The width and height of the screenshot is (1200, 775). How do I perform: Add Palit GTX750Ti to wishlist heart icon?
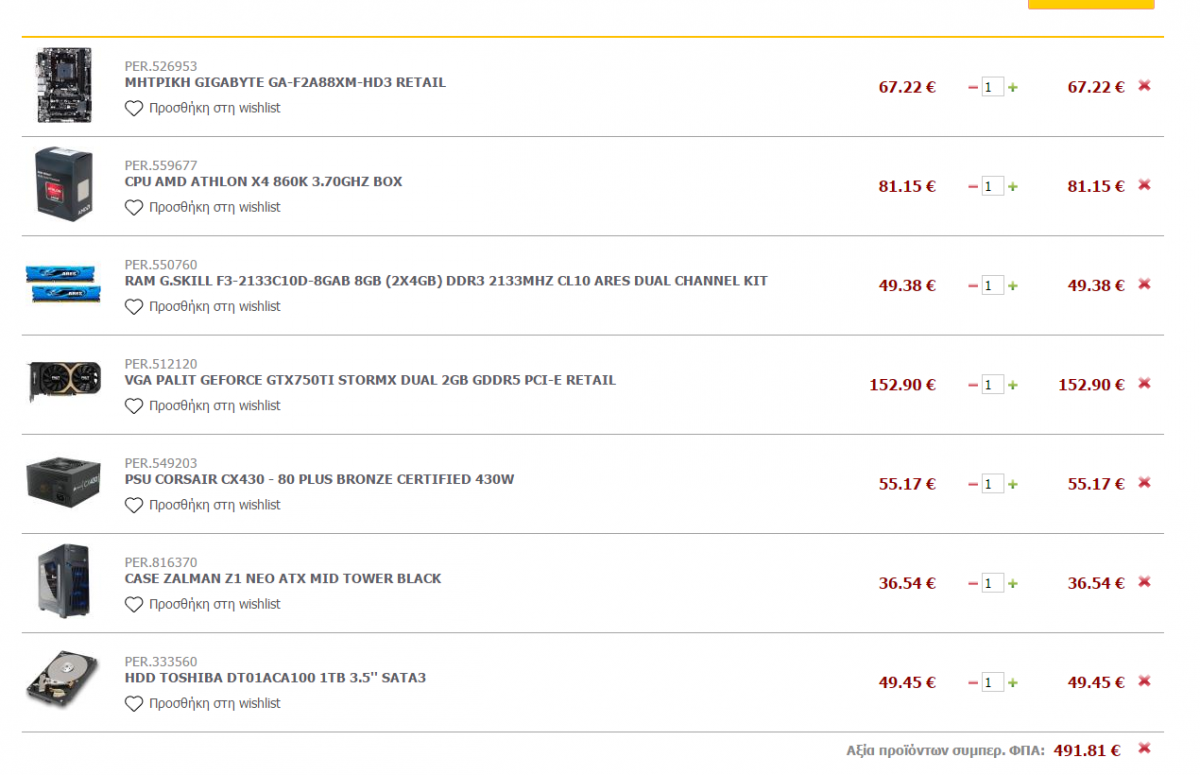[x=134, y=406]
